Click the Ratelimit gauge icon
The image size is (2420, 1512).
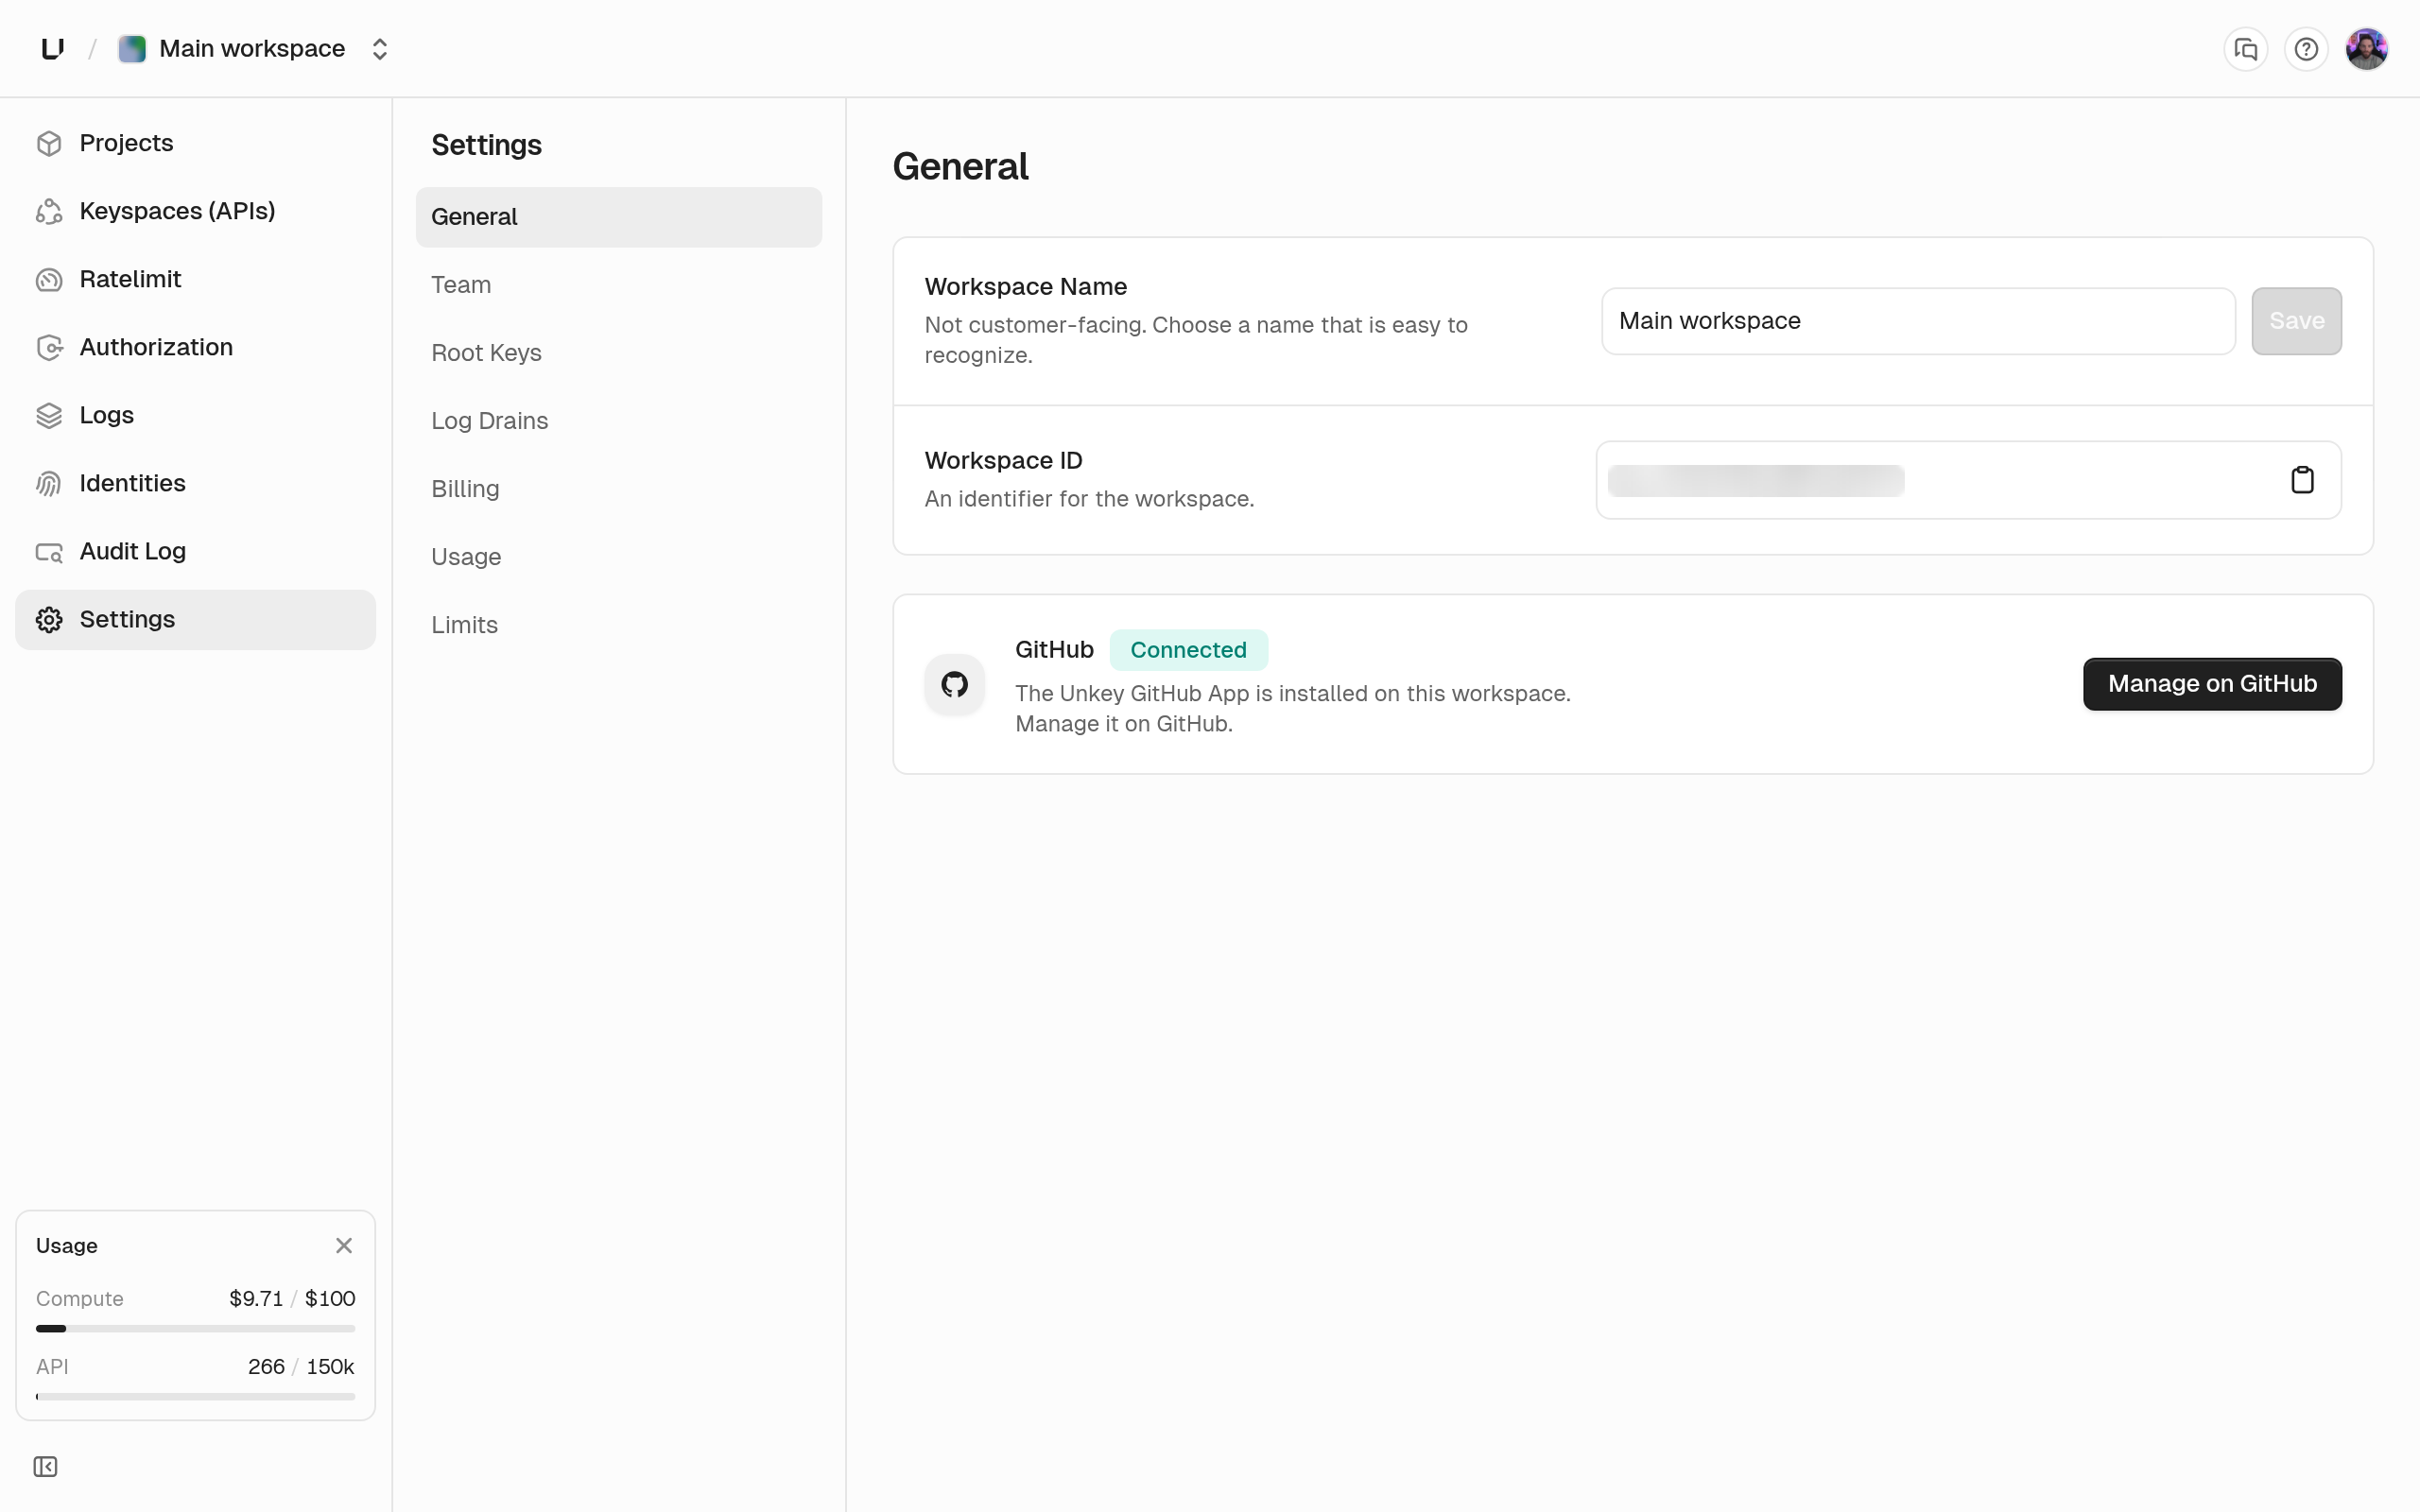(x=49, y=280)
